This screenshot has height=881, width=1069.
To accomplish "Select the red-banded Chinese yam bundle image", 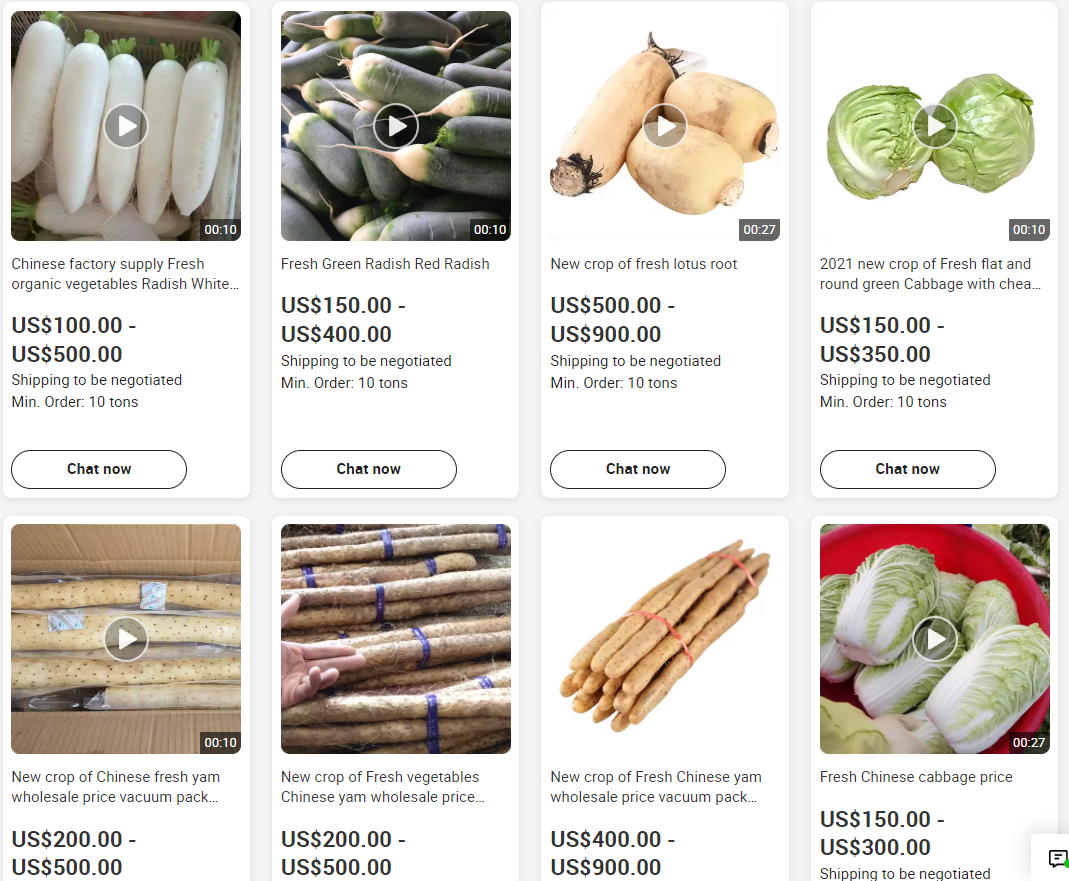I will 665,639.
